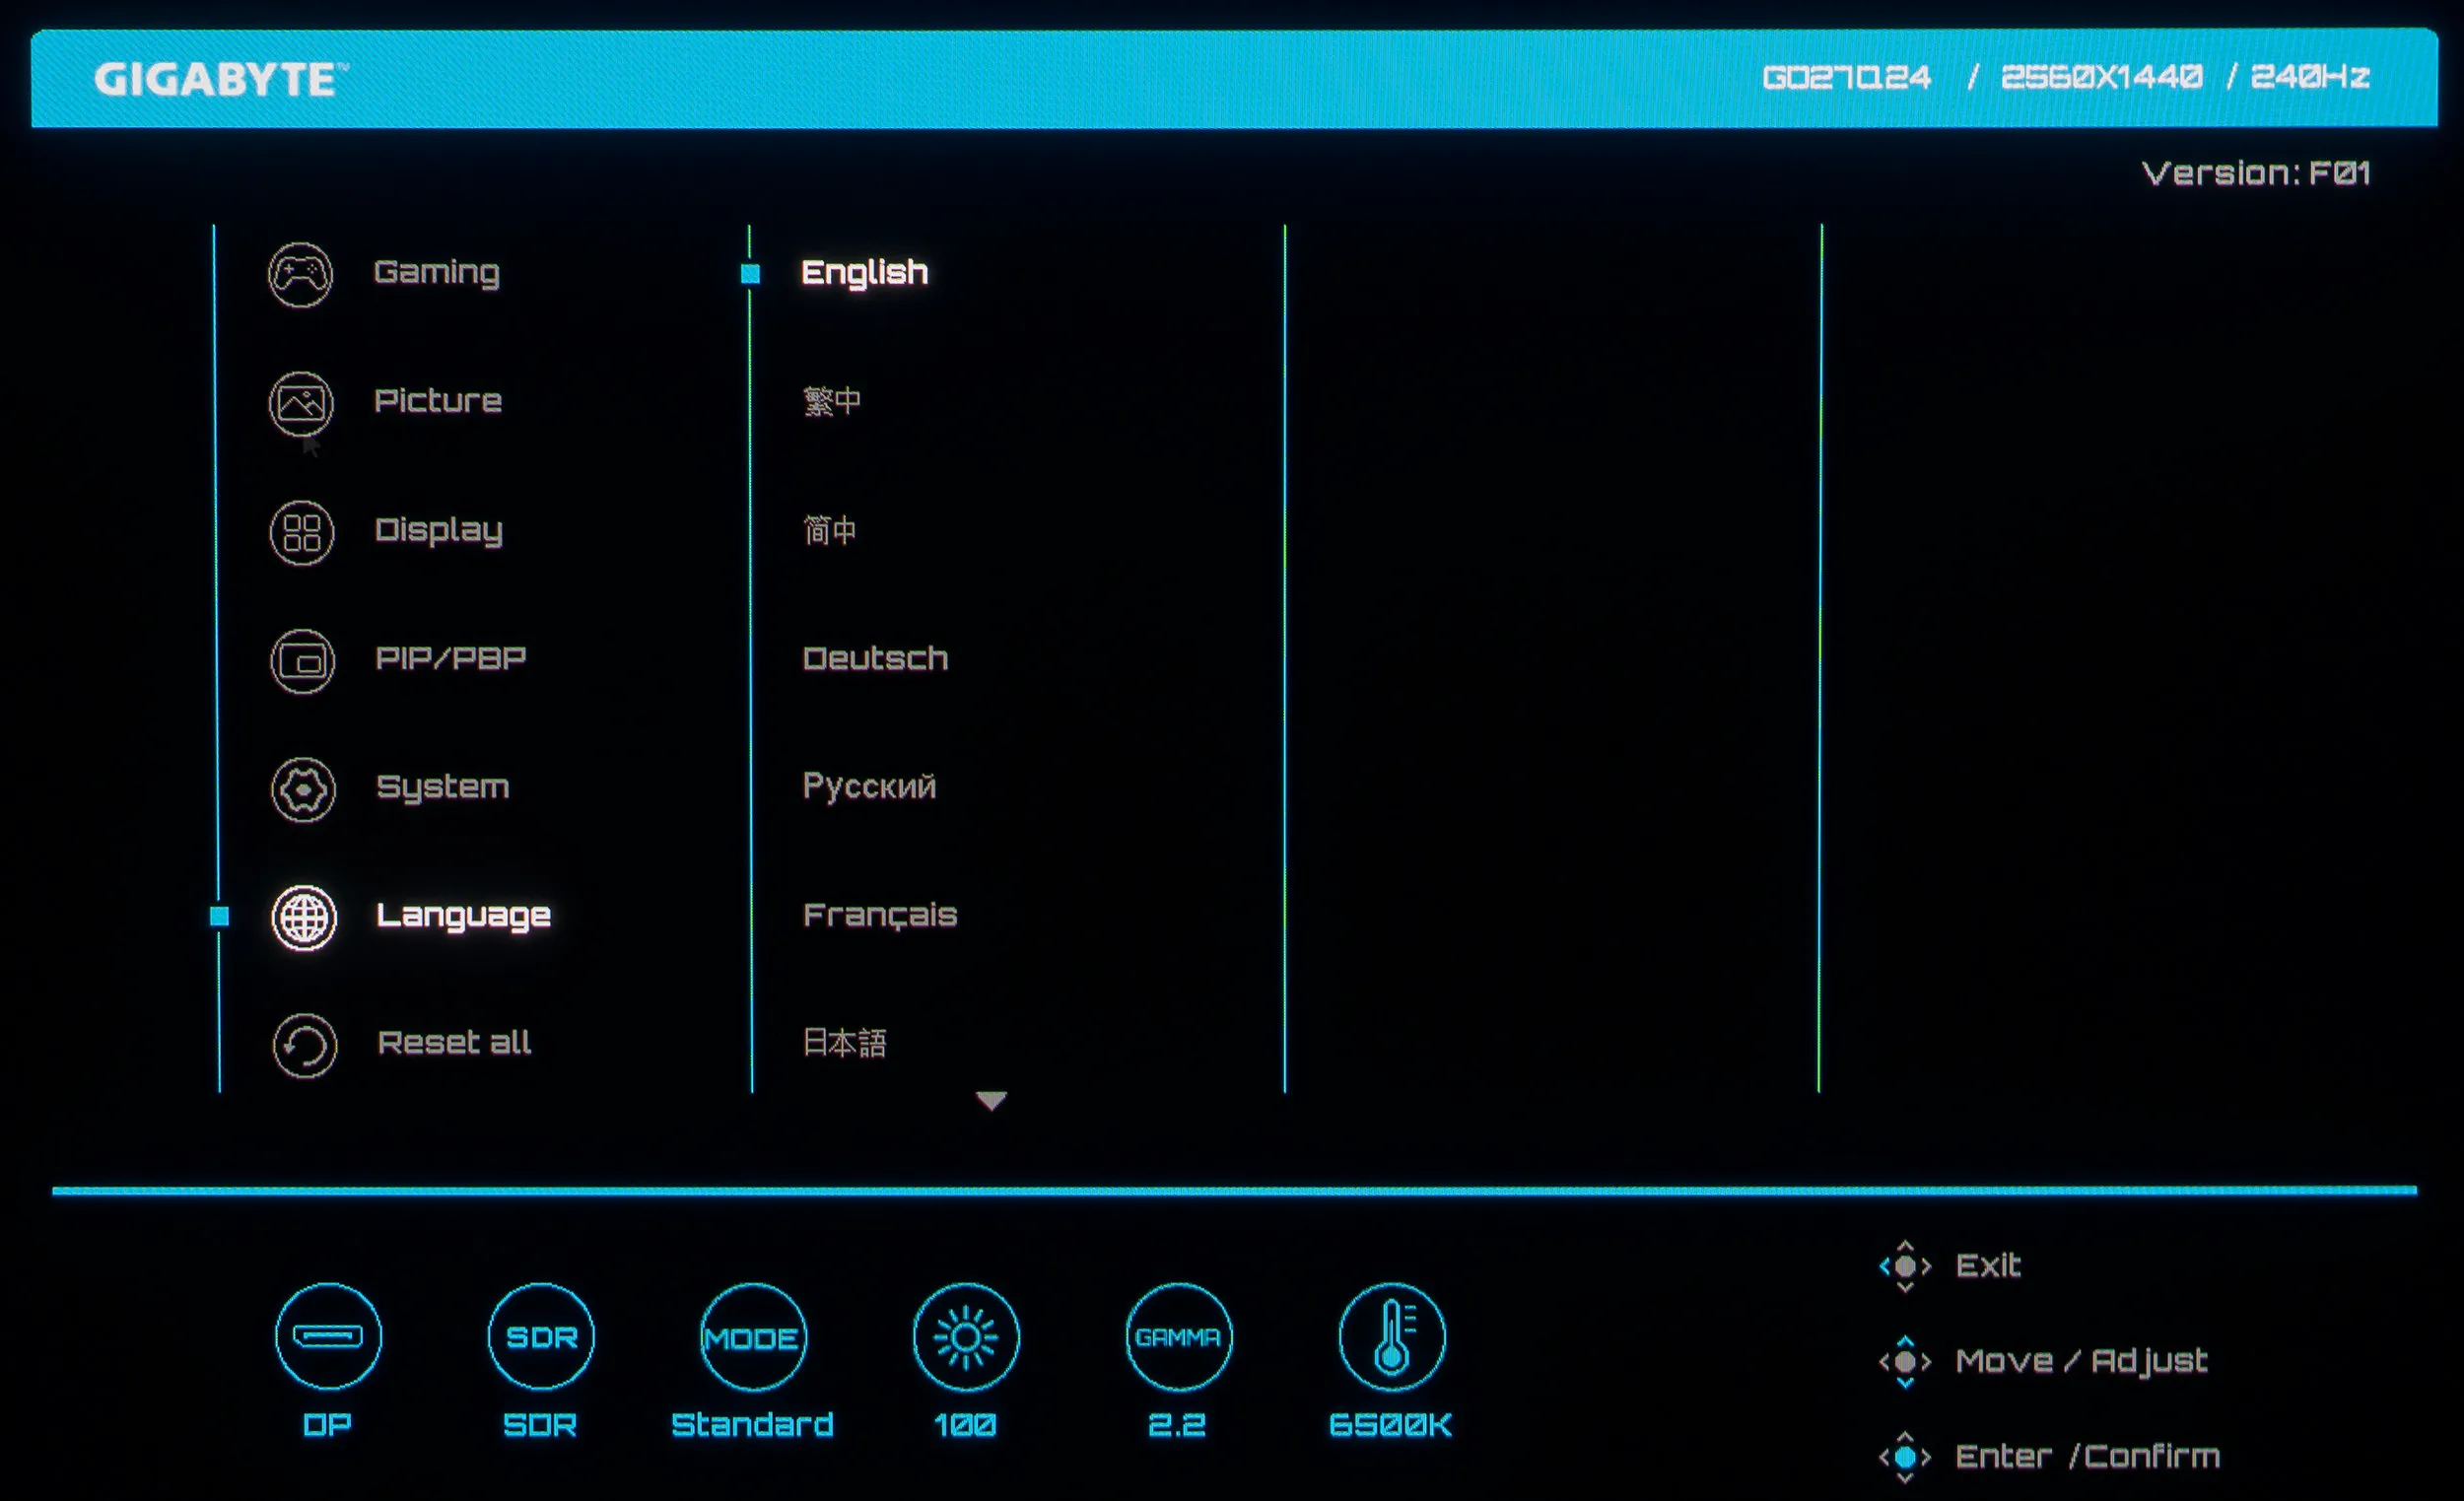The height and width of the screenshot is (1501, 2464).
Task: Open Display settings grid icon
Action: (301, 532)
